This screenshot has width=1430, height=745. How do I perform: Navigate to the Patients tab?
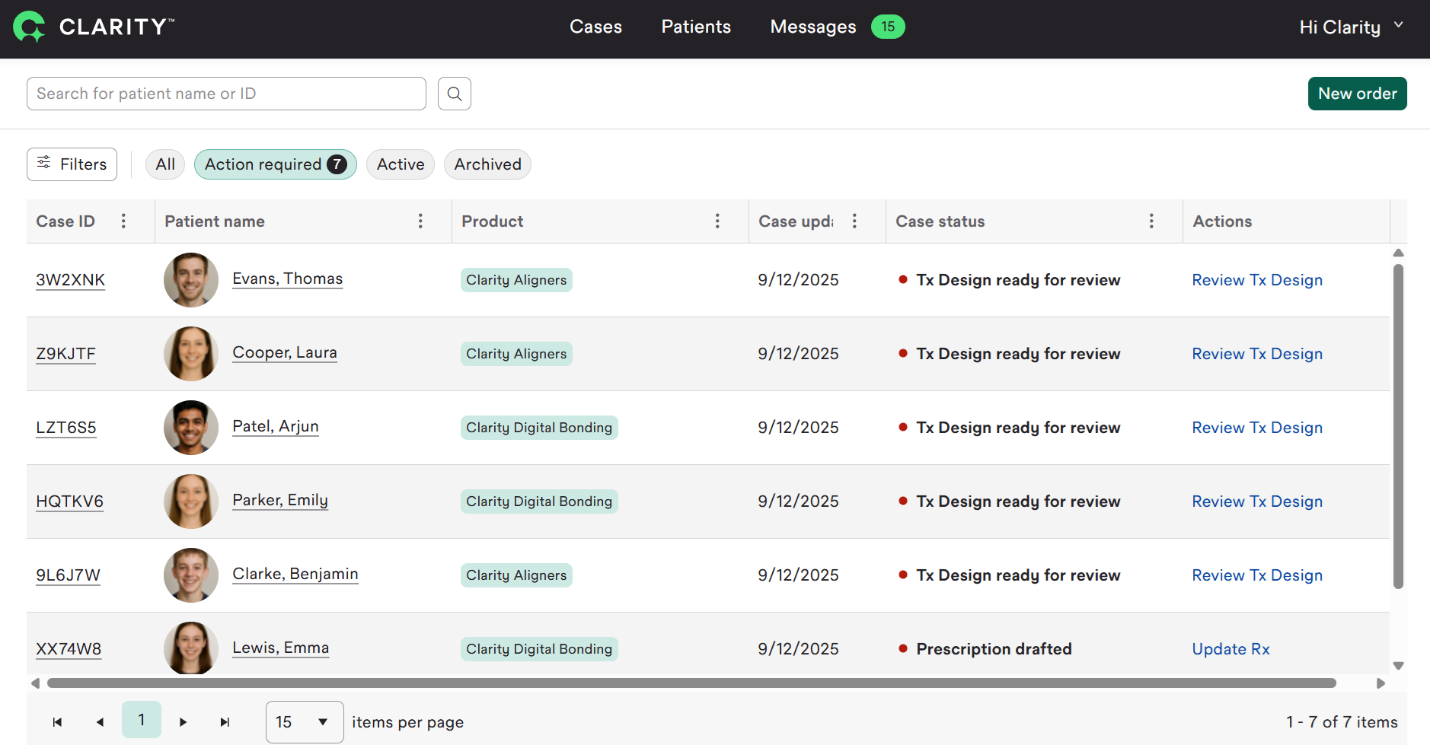[x=696, y=27]
